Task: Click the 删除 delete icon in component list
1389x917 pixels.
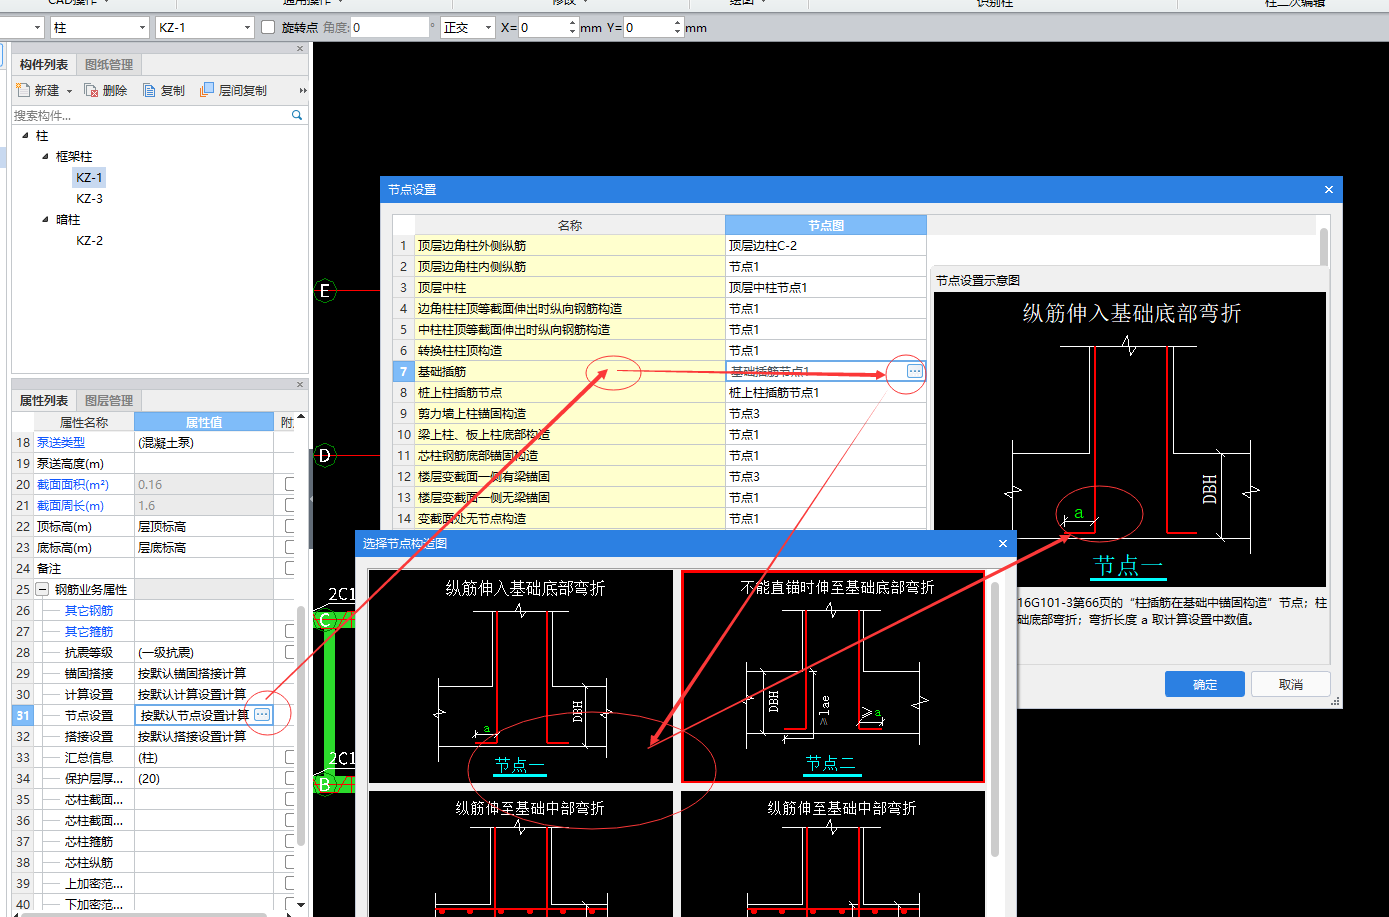Action: pos(91,90)
